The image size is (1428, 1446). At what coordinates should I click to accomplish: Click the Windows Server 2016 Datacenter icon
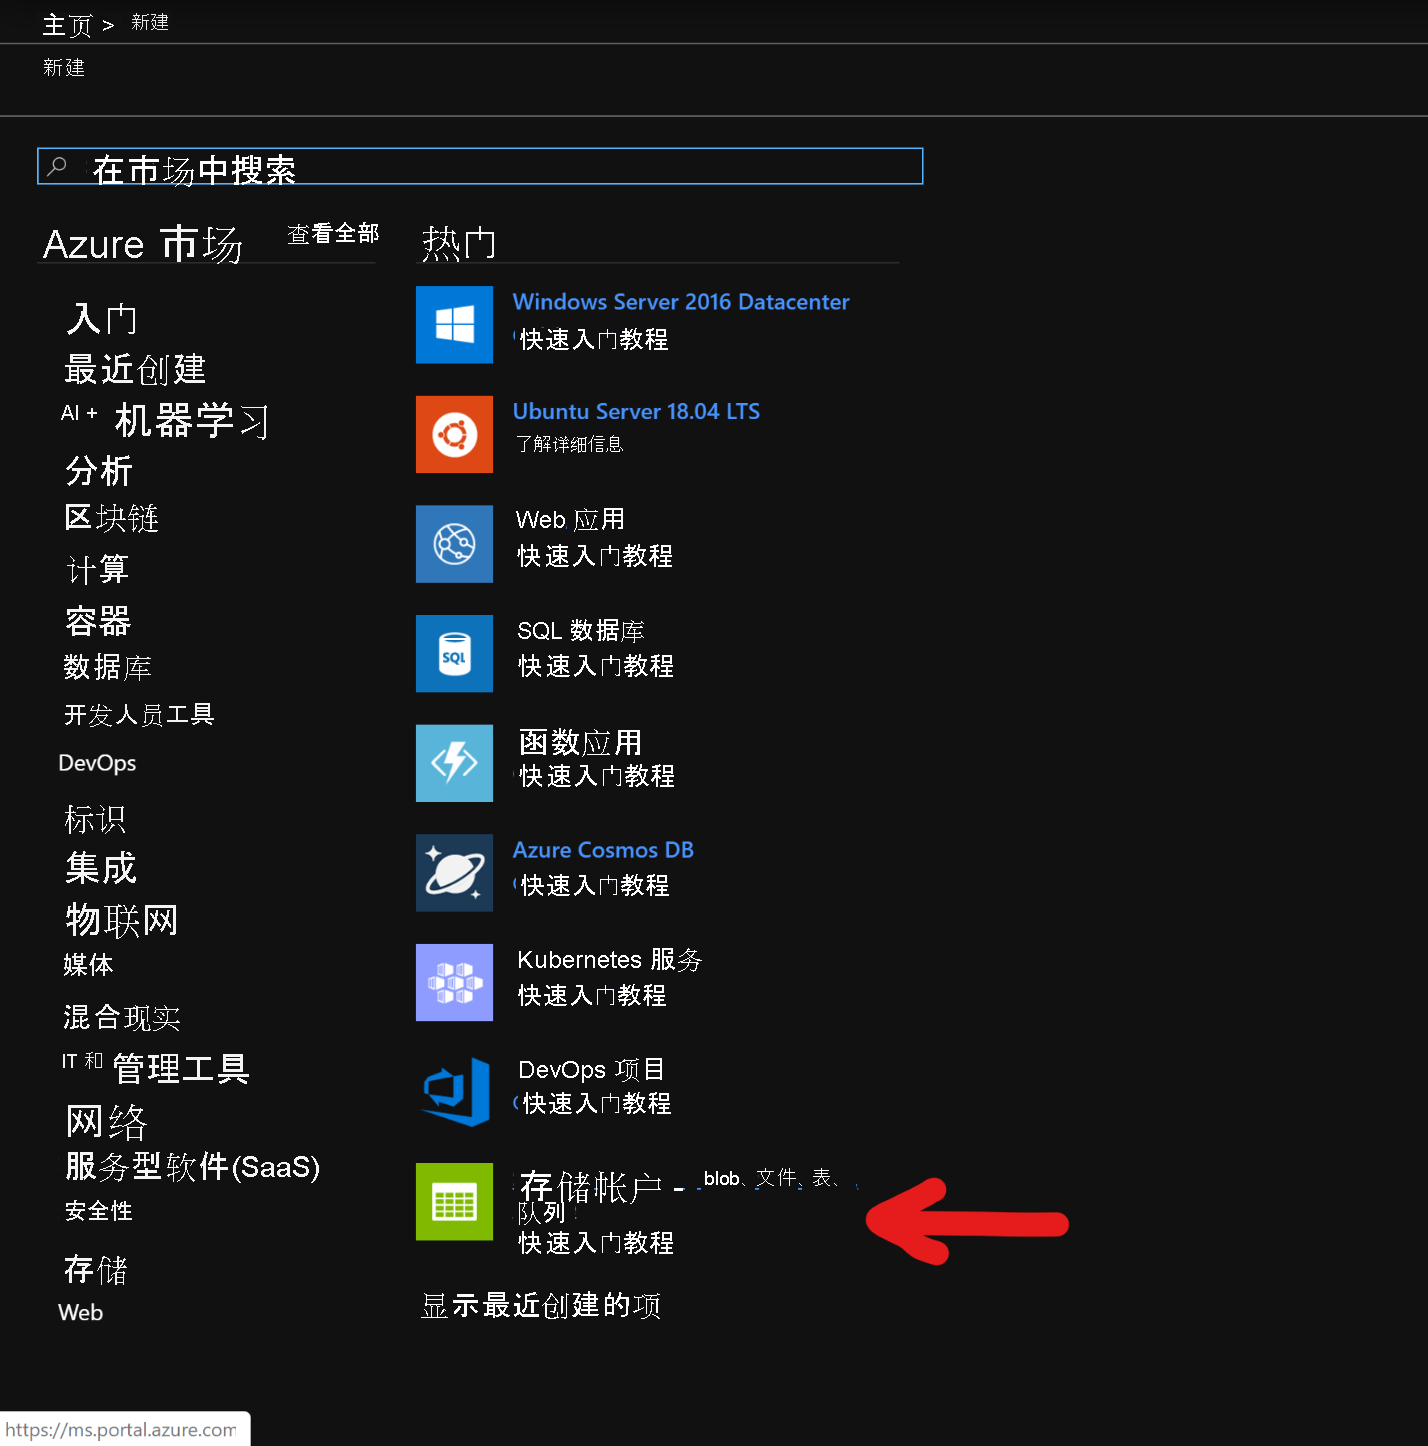click(454, 325)
